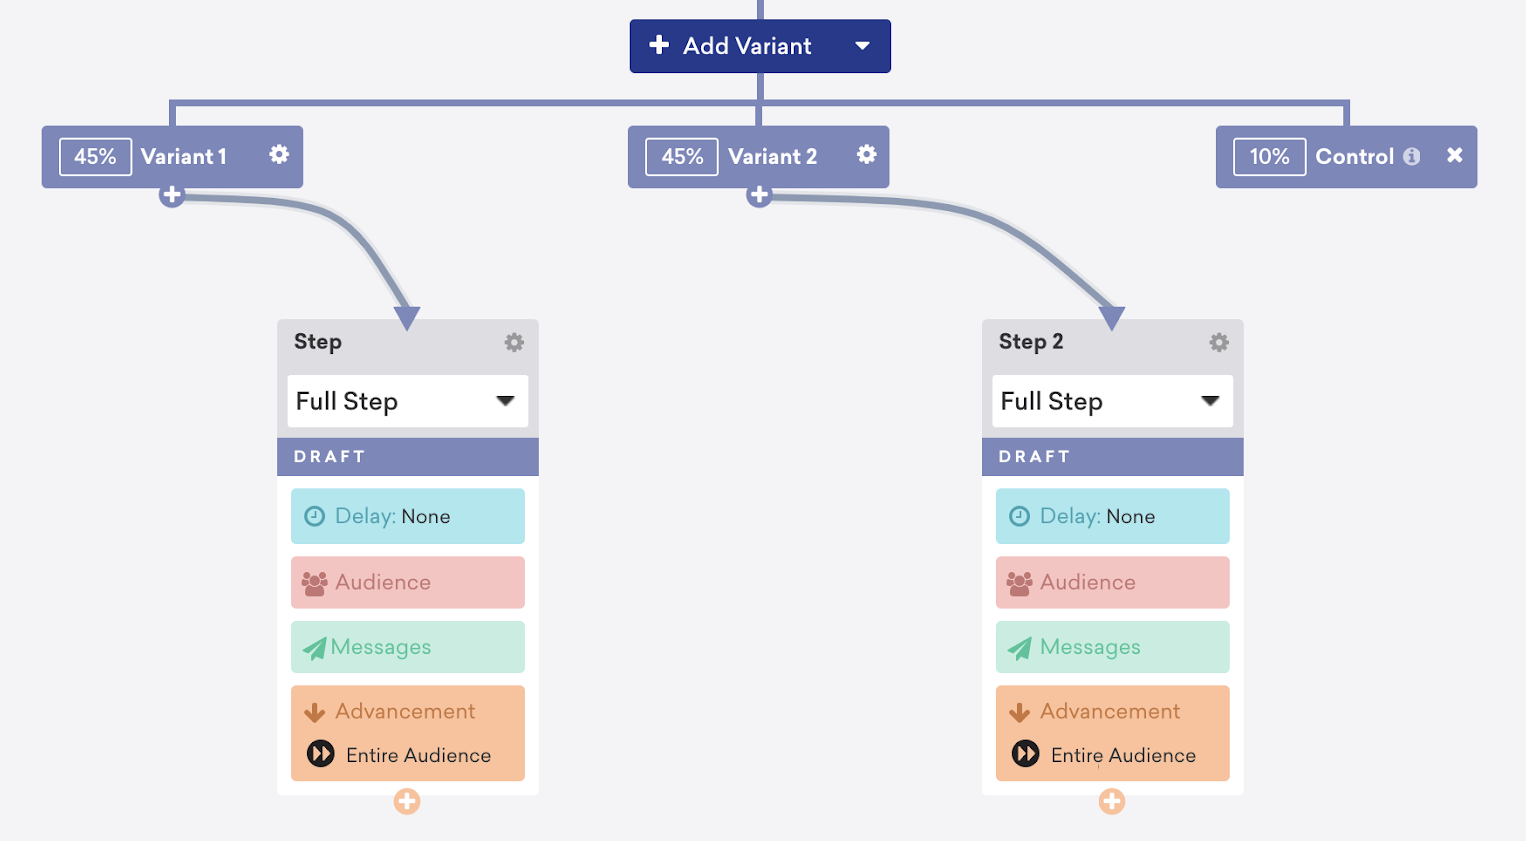Image resolution: width=1526 pixels, height=841 pixels.
Task: Click plus connector under Variant 1
Action: 172,195
